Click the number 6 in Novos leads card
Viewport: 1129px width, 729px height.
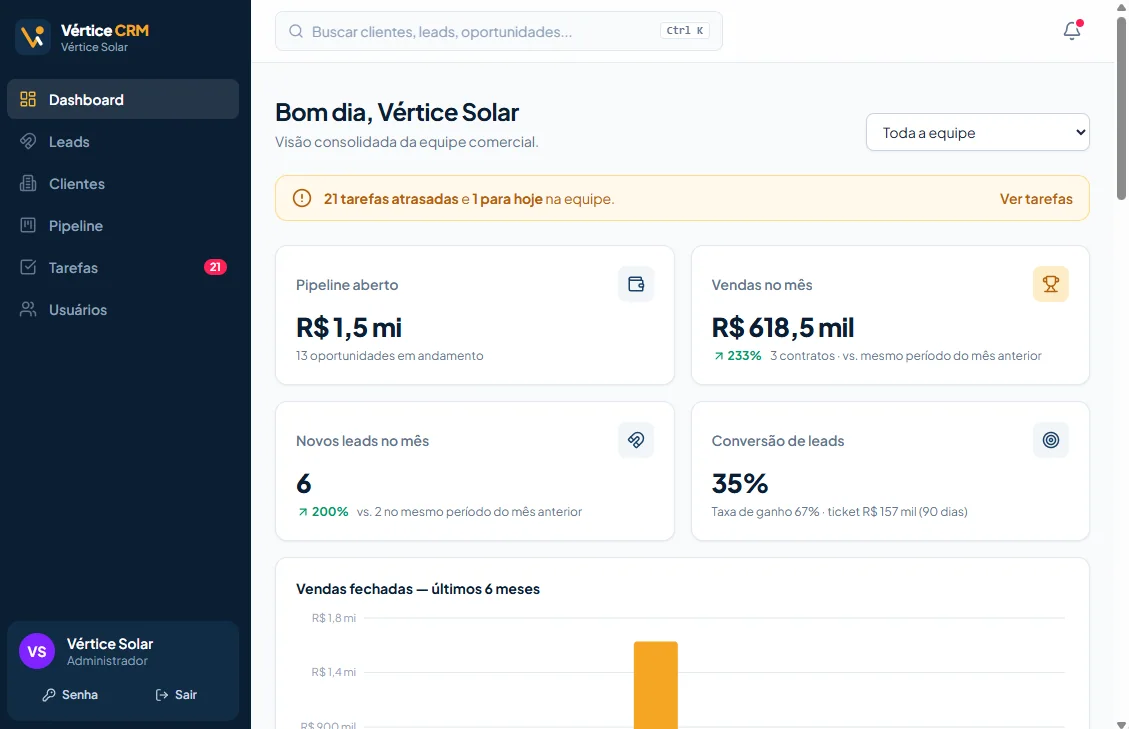(304, 483)
